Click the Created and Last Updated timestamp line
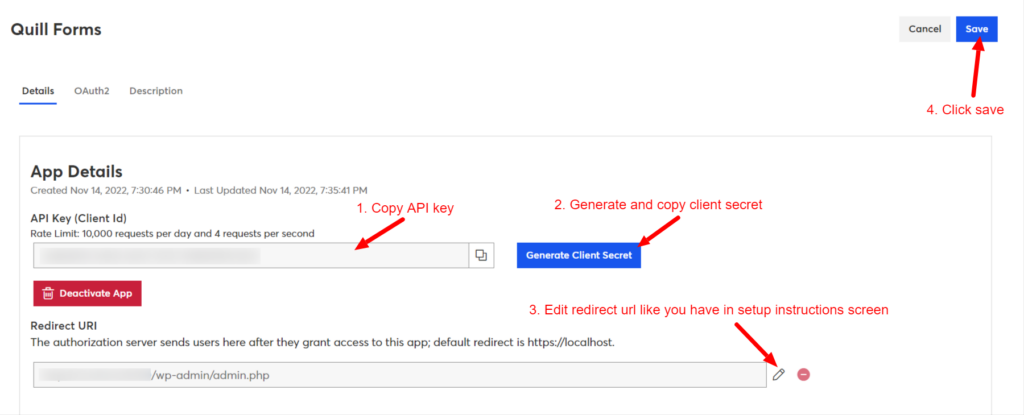 pos(199,190)
